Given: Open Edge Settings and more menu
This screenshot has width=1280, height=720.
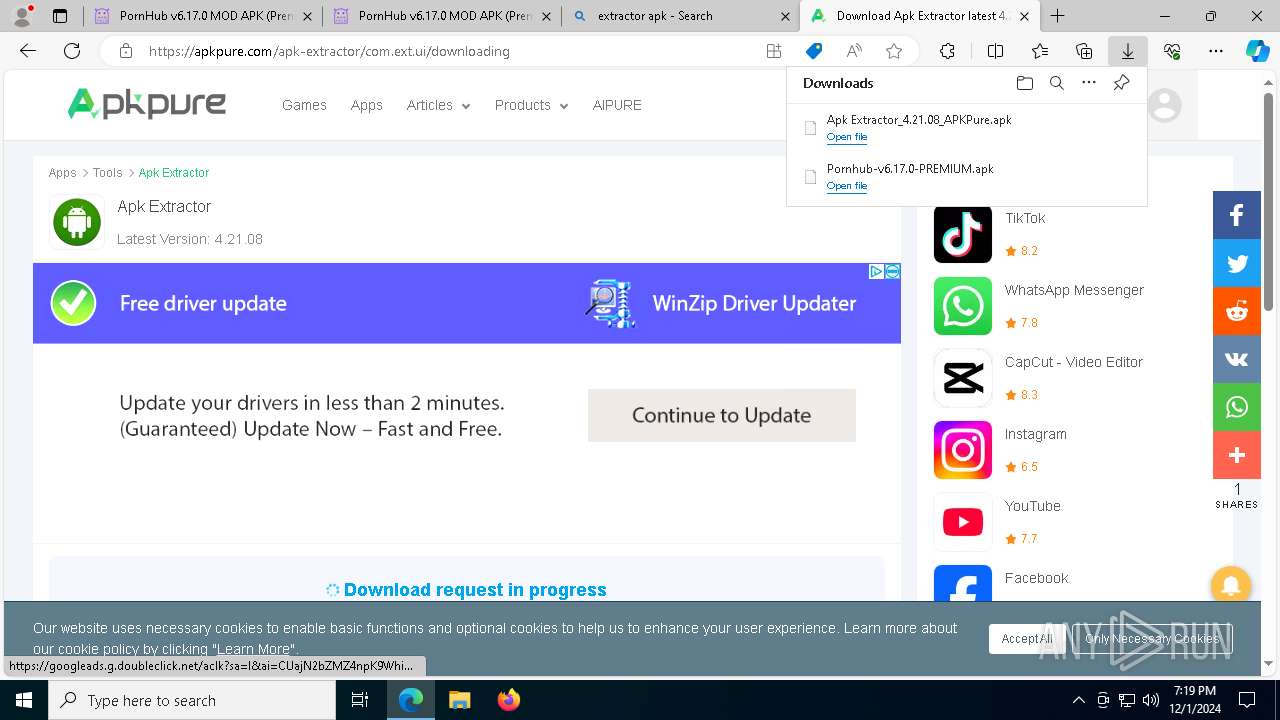Looking at the screenshot, I should [1215, 51].
